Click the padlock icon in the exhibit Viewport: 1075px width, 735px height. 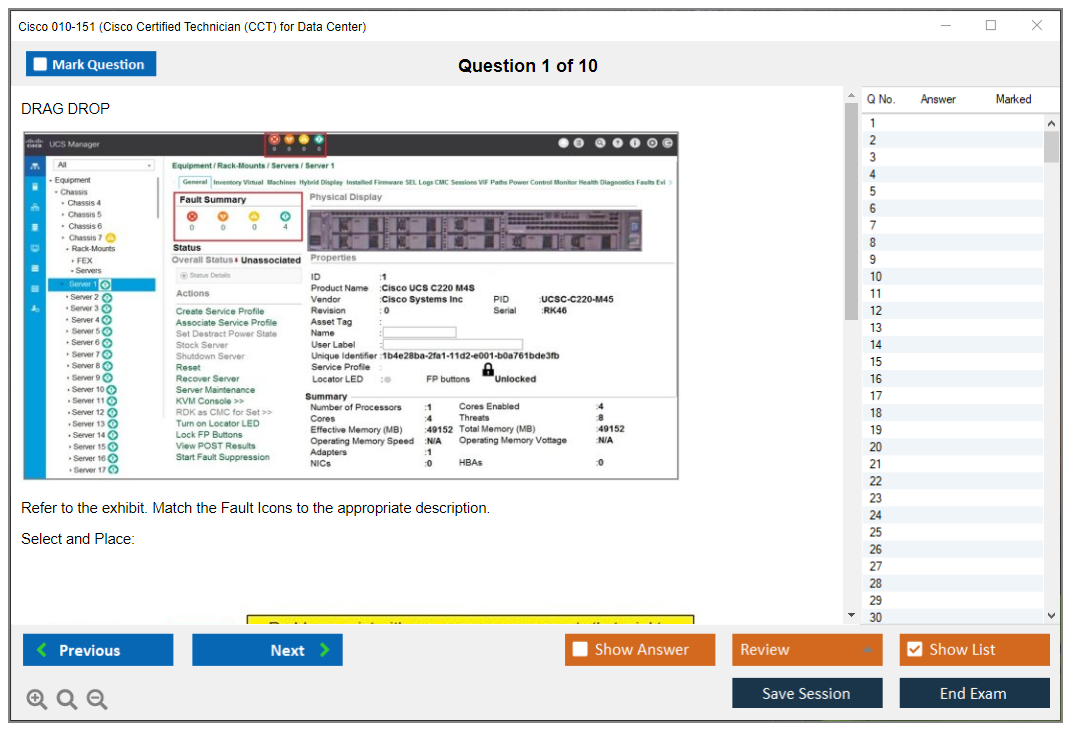coord(488,369)
